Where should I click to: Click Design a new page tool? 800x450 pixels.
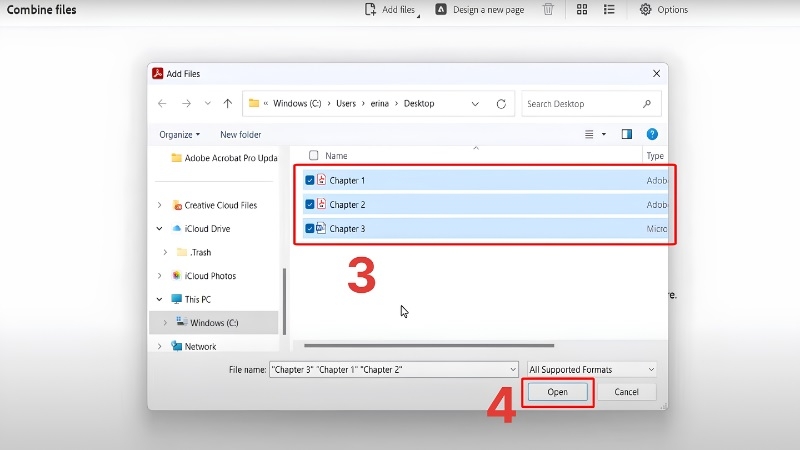pos(480,10)
